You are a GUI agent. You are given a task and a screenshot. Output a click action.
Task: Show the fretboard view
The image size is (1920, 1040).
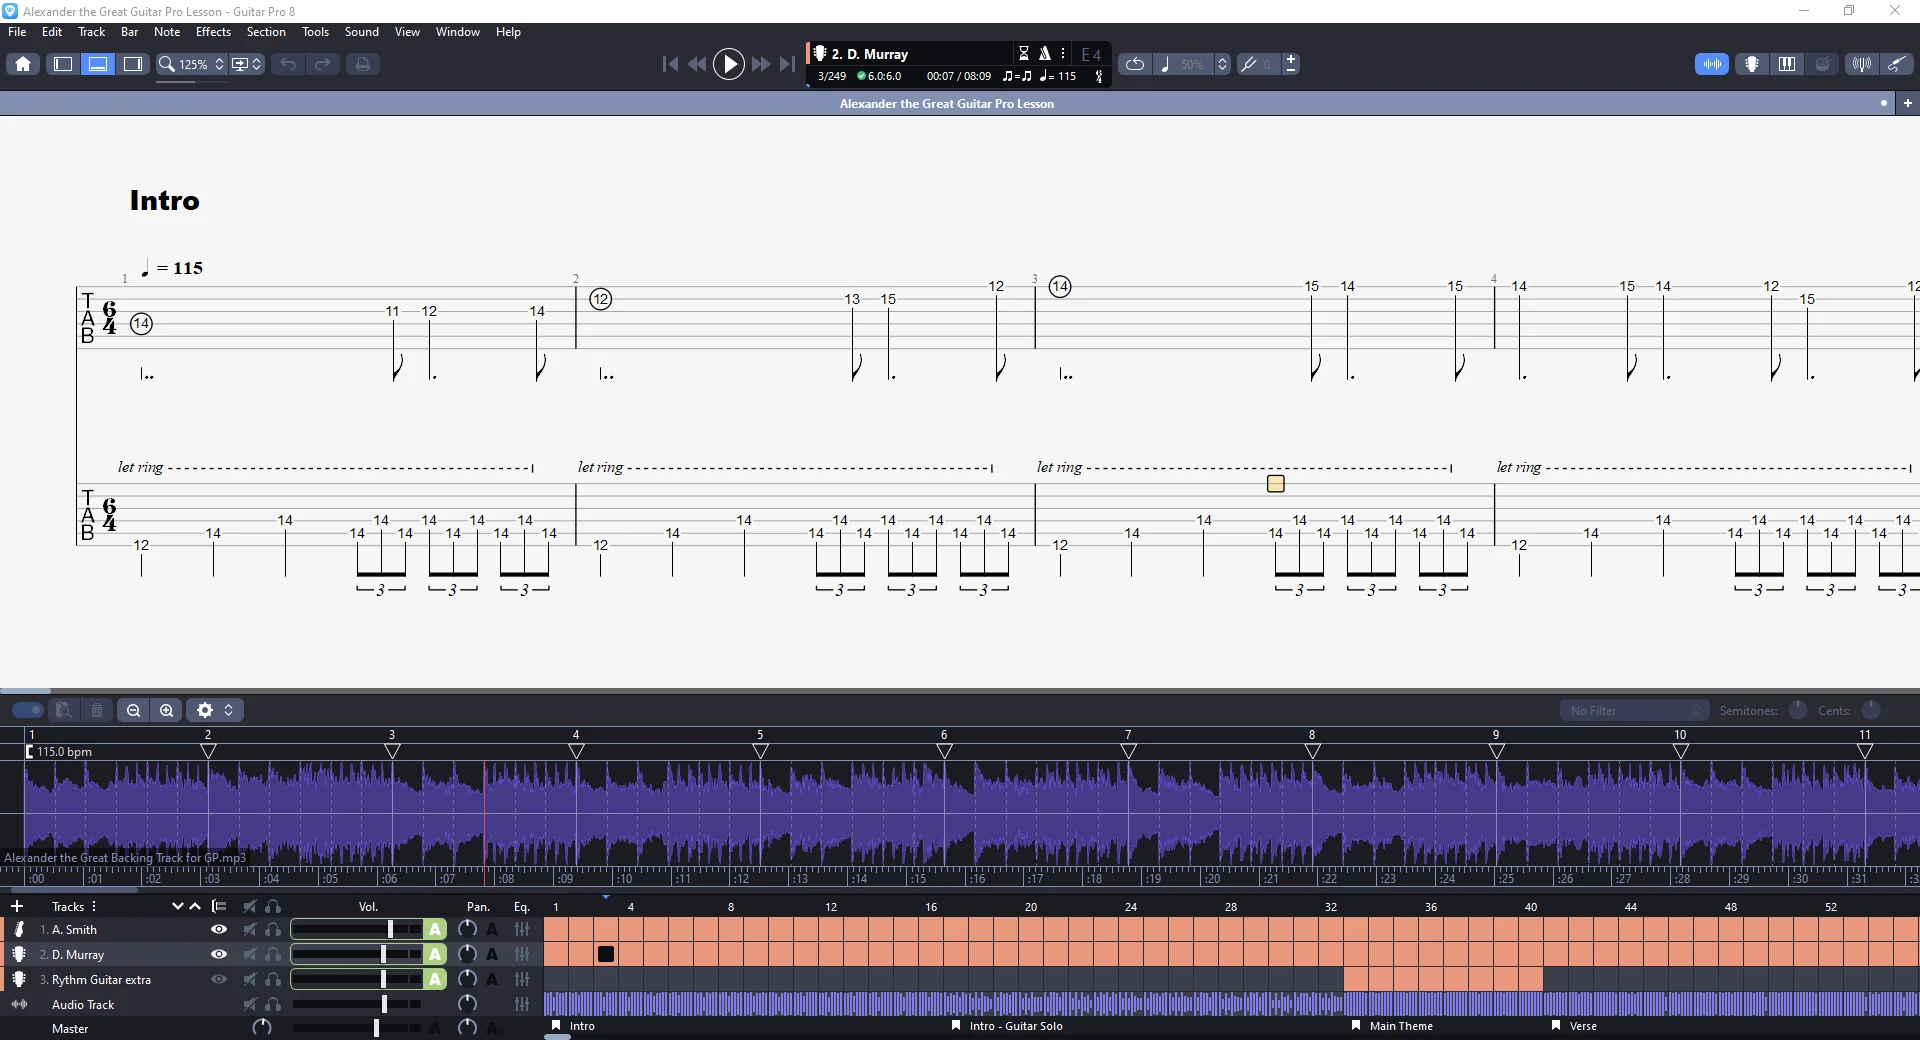click(x=1752, y=64)
